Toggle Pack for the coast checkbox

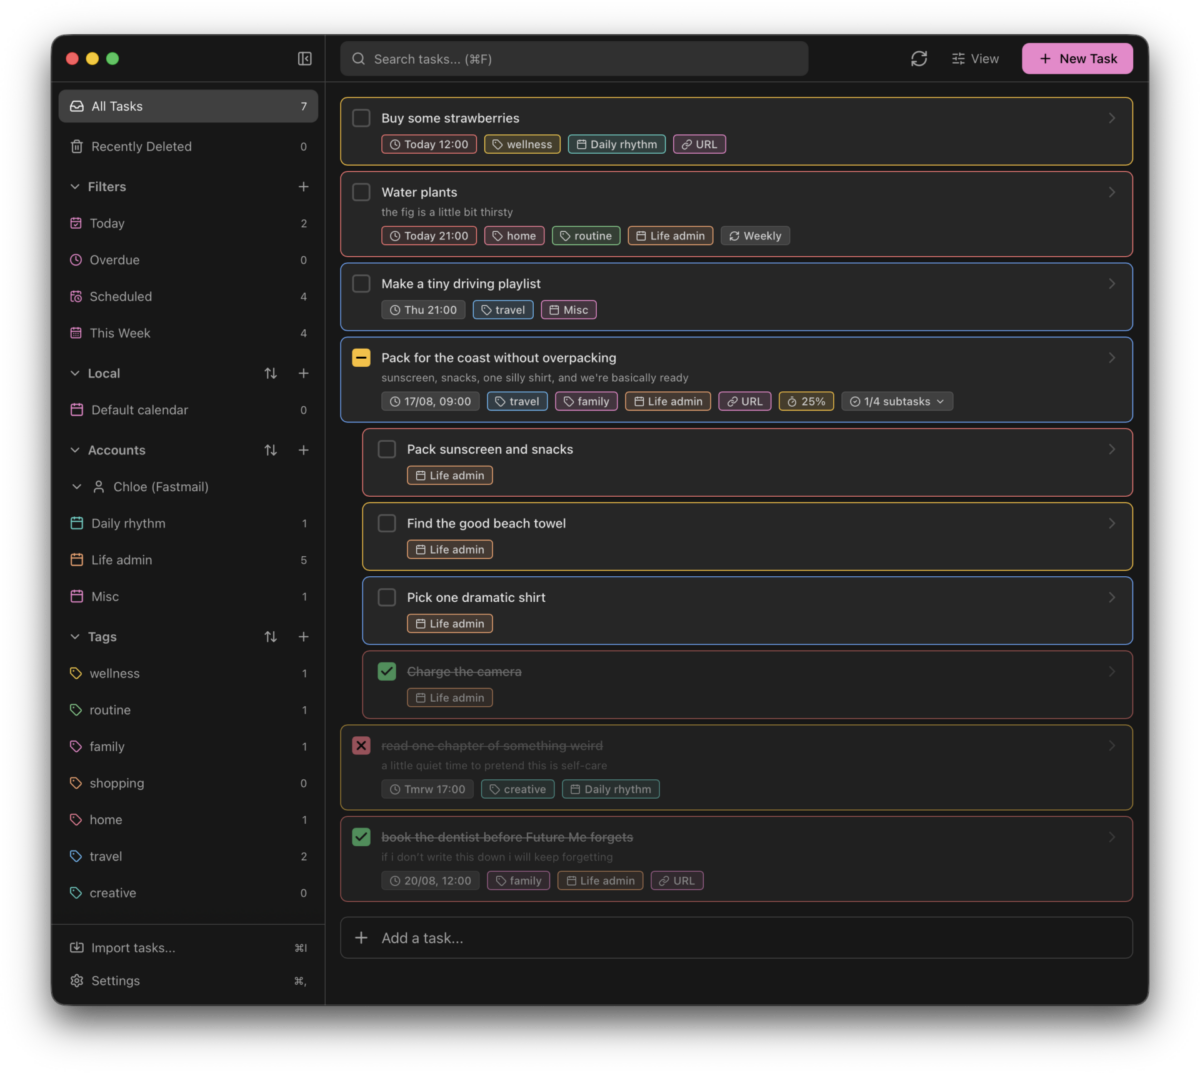pos(362,358)
